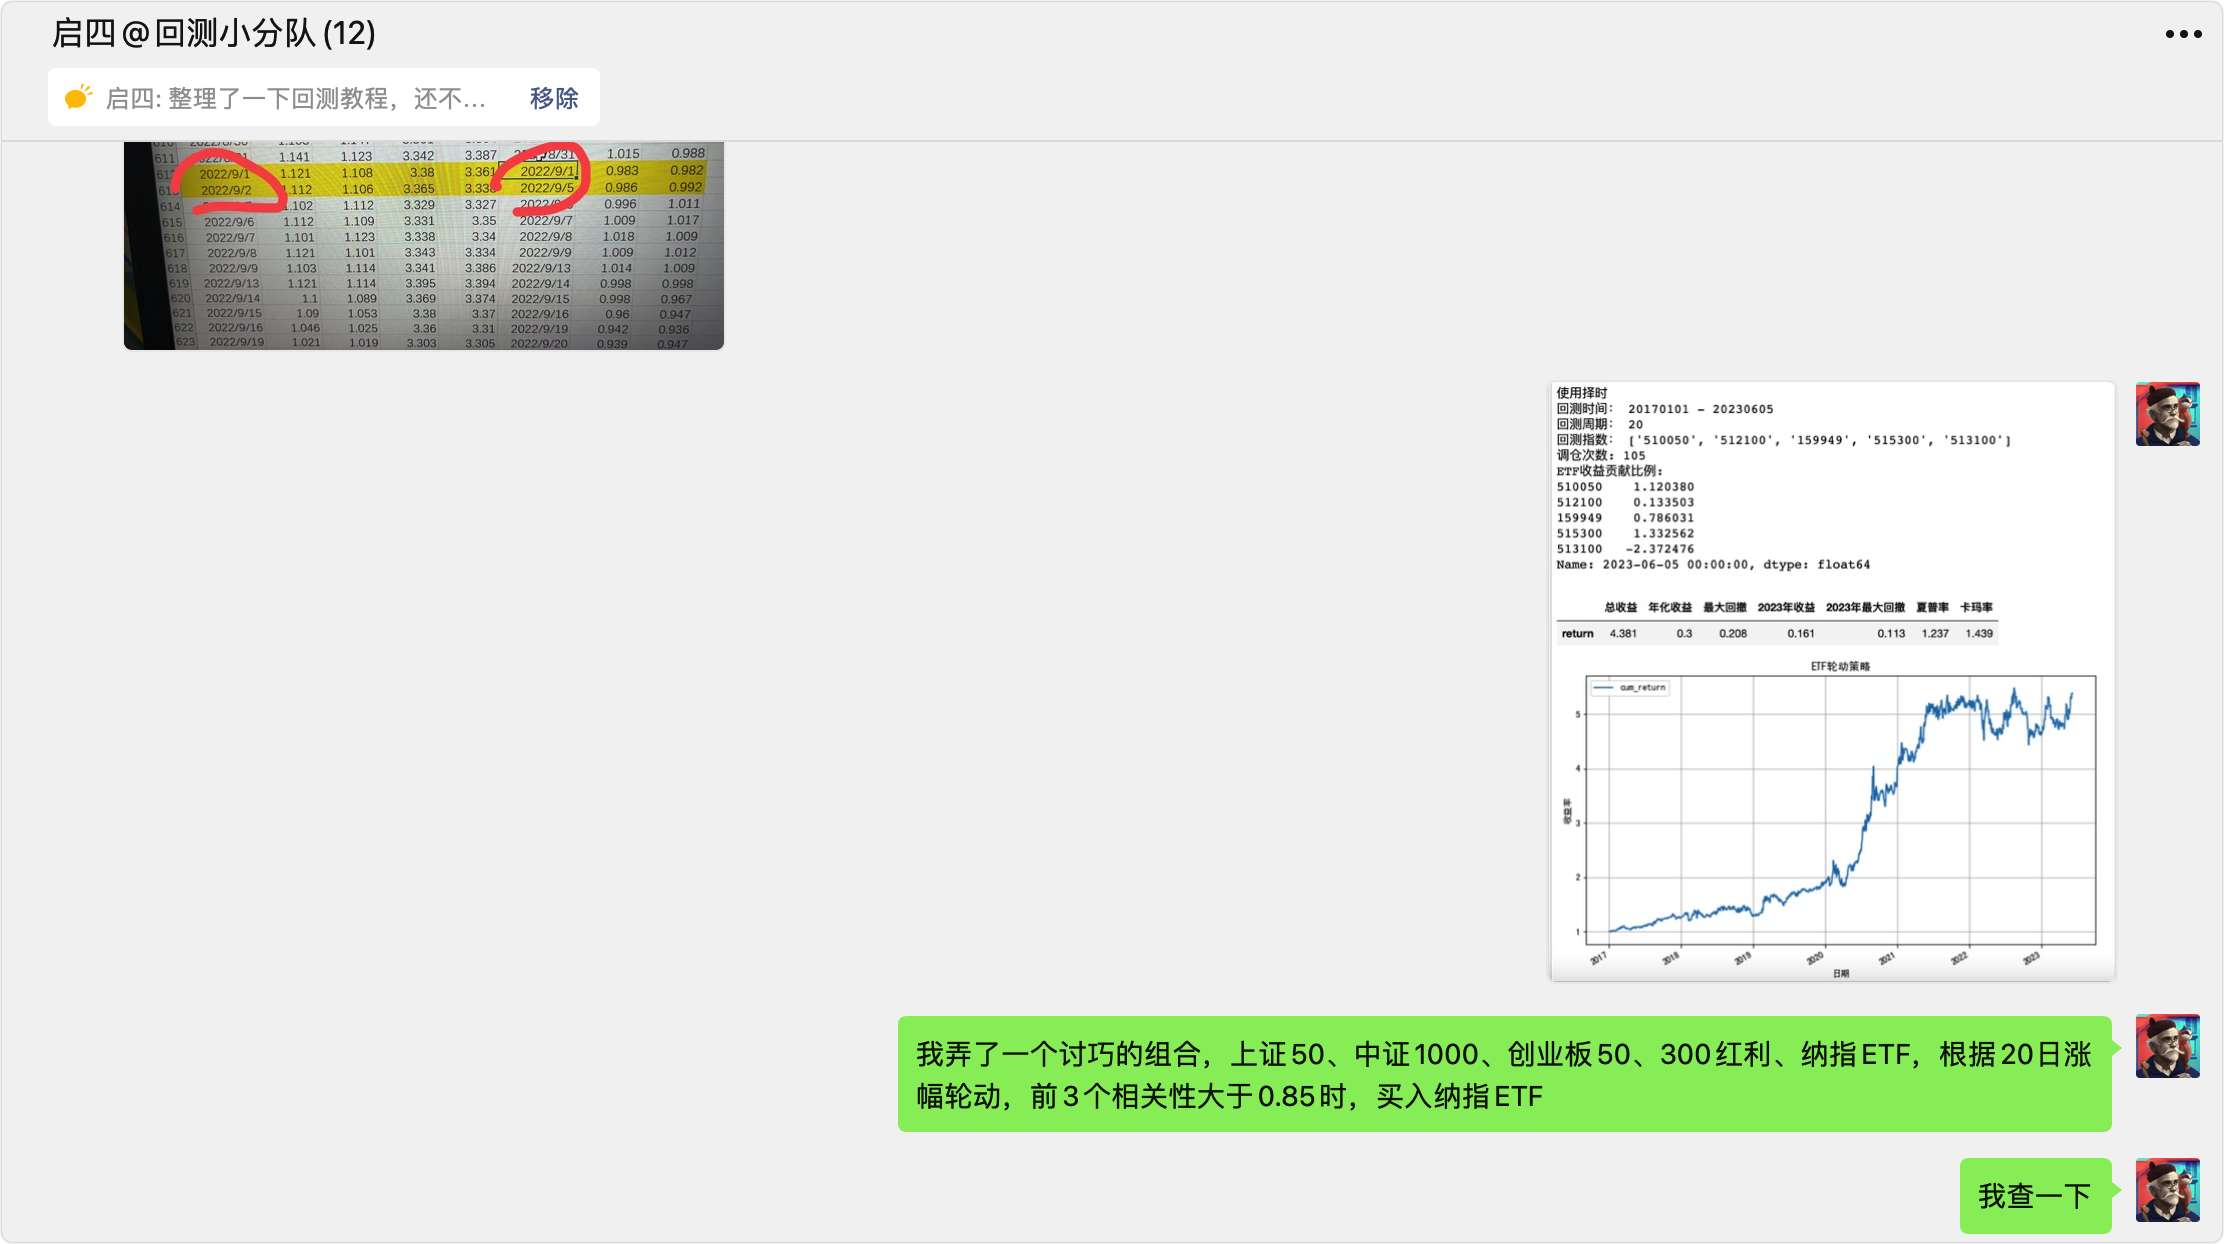The image size is (2224, 1244).
Task: Click the avatar next to 我查一下 message
Action: point(2167,1190)
